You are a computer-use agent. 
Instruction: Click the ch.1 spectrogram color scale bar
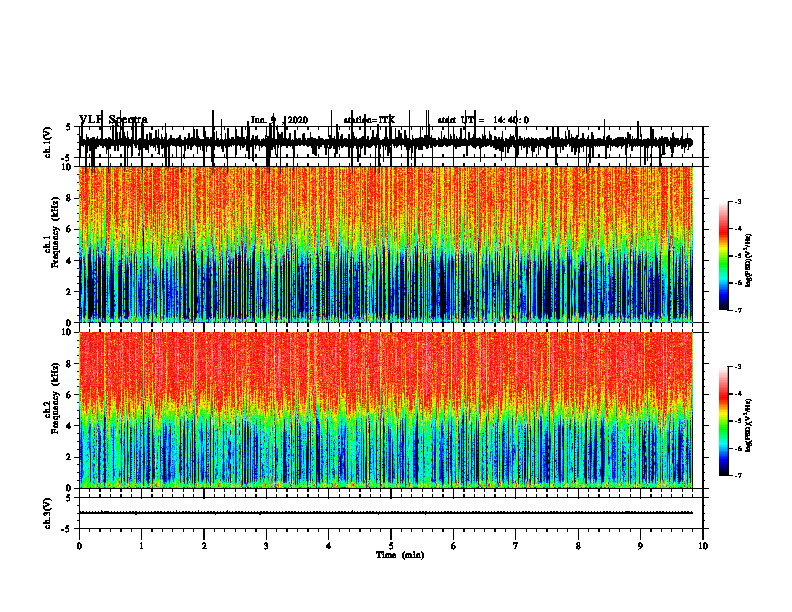pos(723,256)
